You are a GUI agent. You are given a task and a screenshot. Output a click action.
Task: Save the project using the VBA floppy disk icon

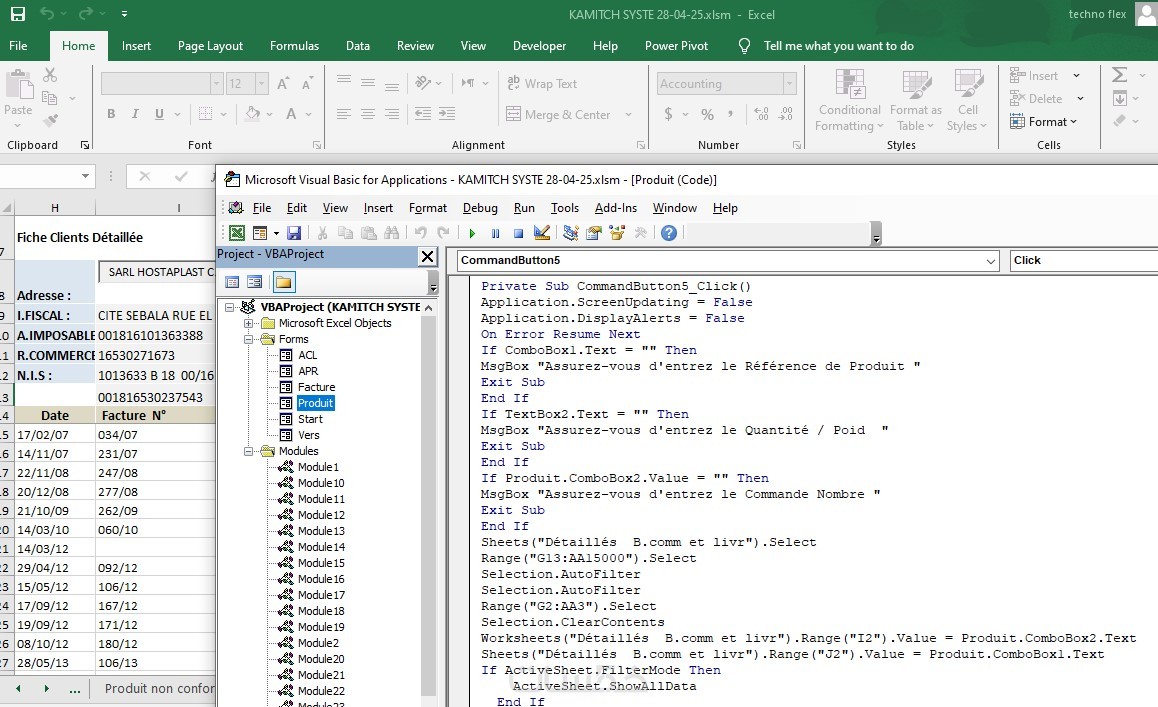294,233
